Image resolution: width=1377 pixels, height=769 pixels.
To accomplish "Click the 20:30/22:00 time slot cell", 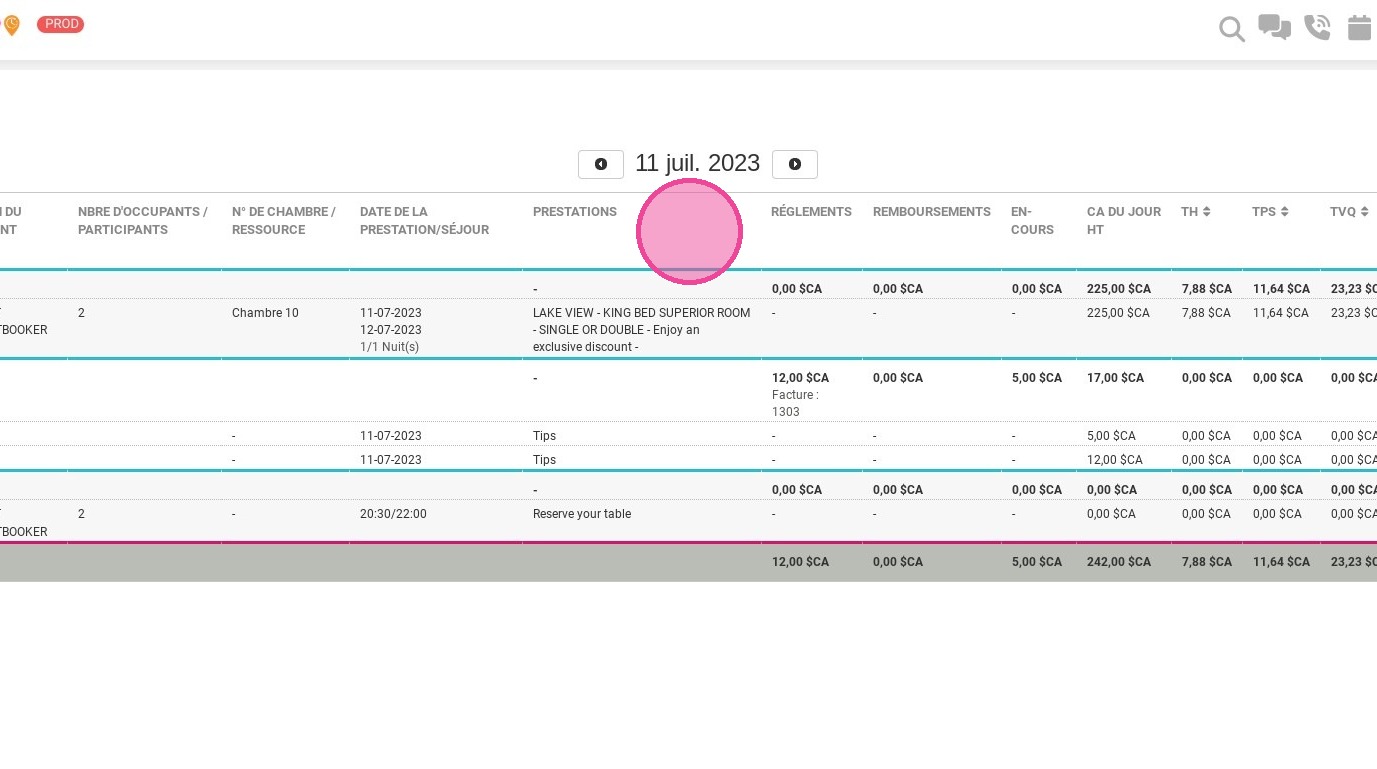I will 393,514.
